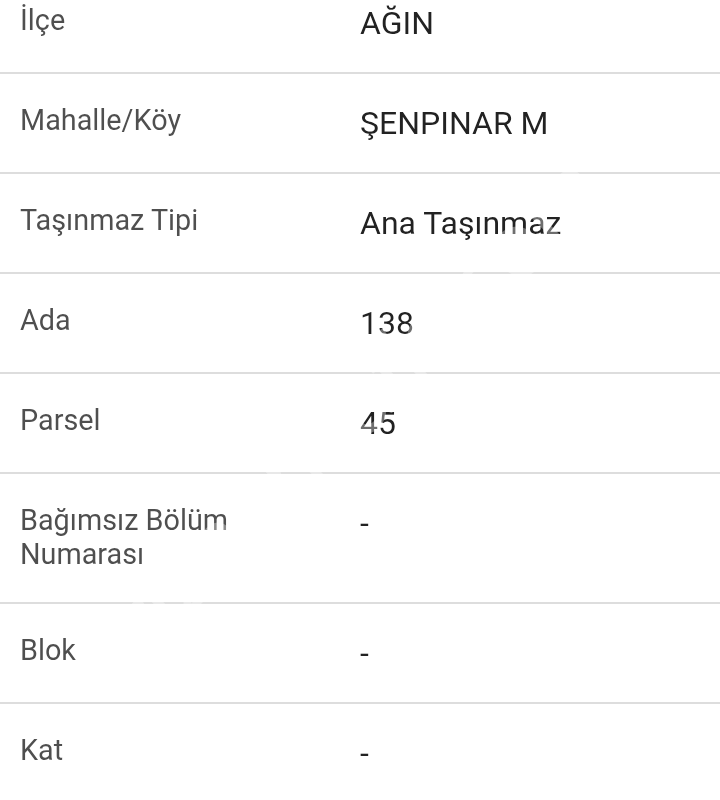This screenshot has width=720, height=800.
Task: Select the Parsel value 45
Action: [x=378, y=424]
